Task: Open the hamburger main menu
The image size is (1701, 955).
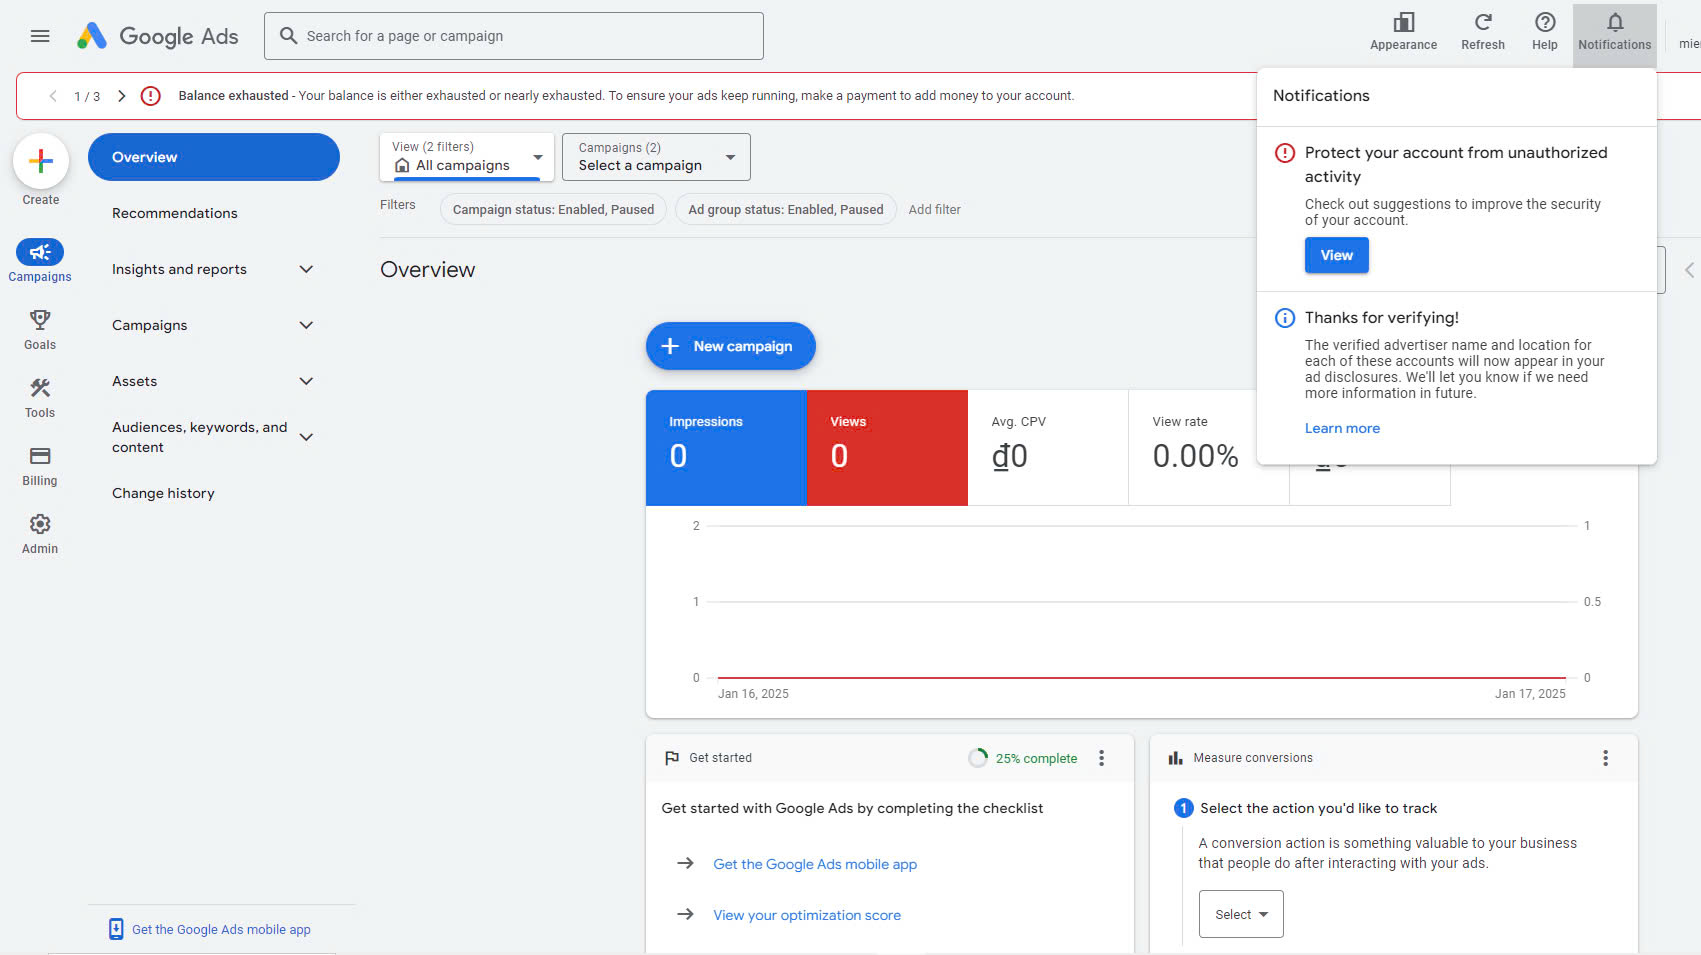Action: click(40, 36)
